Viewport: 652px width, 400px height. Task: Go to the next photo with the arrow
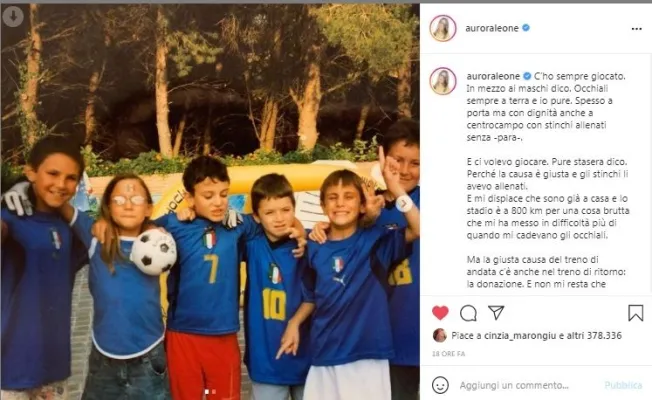point(403,203)
